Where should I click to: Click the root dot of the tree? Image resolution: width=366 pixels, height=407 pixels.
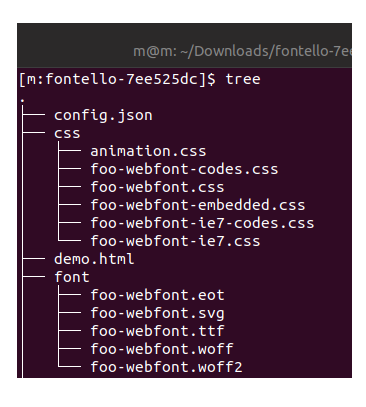[x=22, y=100]
